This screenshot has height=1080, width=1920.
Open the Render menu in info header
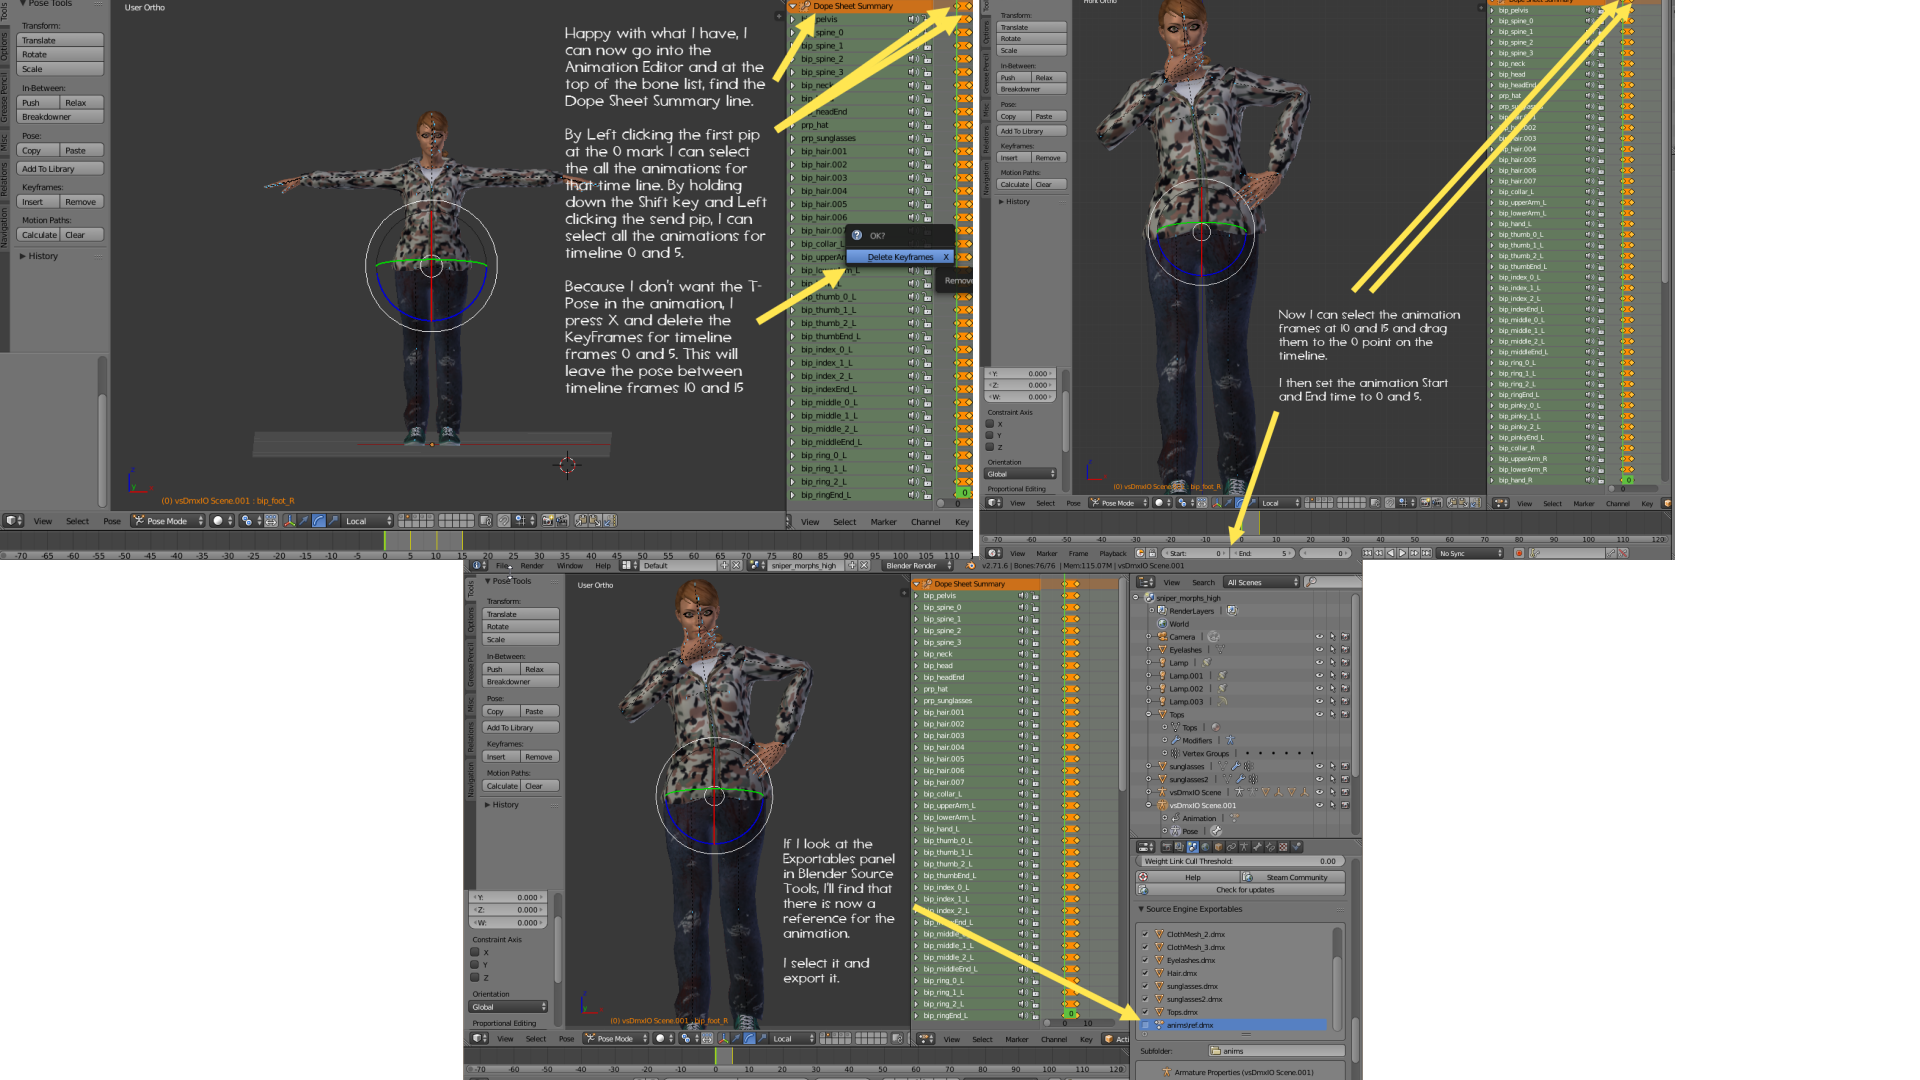tap(531, 566)
